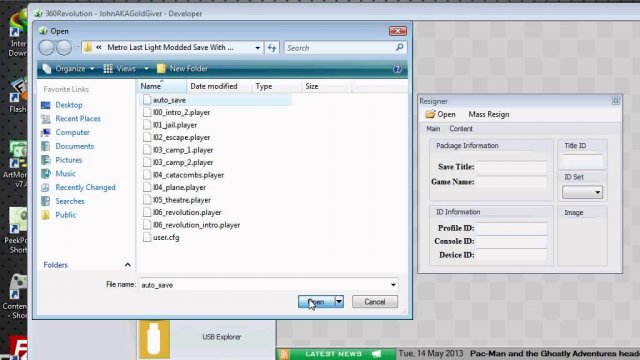Click the Save Title field in Resigner
Screen dimensions: 640x360
512,167
